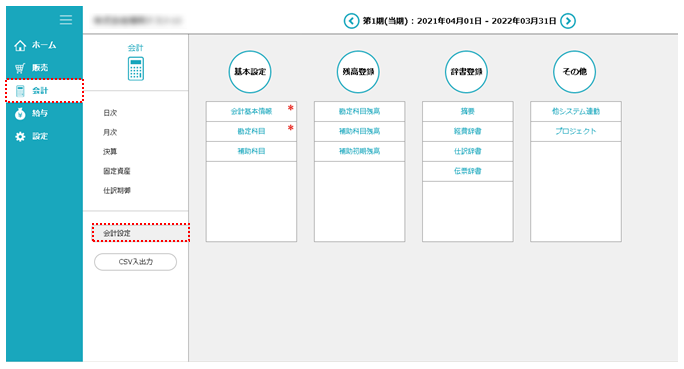Open 勘定科目残高 link

point(359,111)
